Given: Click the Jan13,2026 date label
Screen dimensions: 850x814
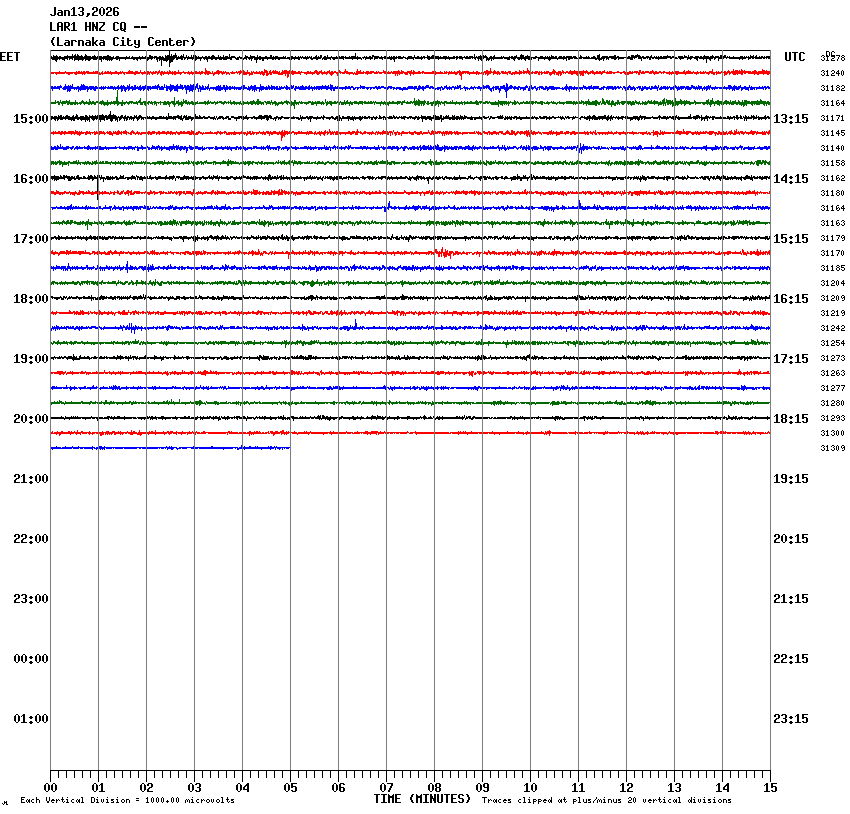Looking at the screenshot, I should click(85, 12).
